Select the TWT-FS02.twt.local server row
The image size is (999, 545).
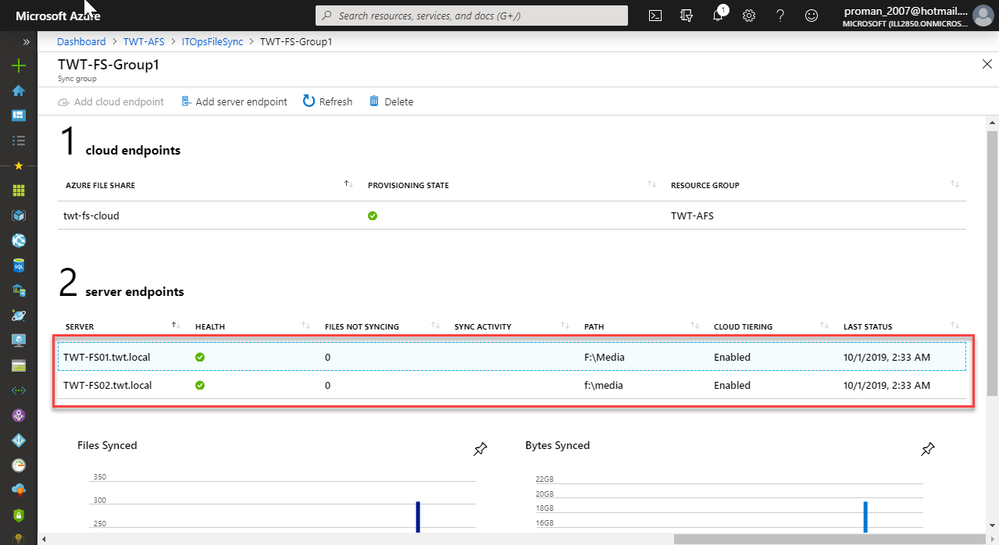click(x=512, y=385)
